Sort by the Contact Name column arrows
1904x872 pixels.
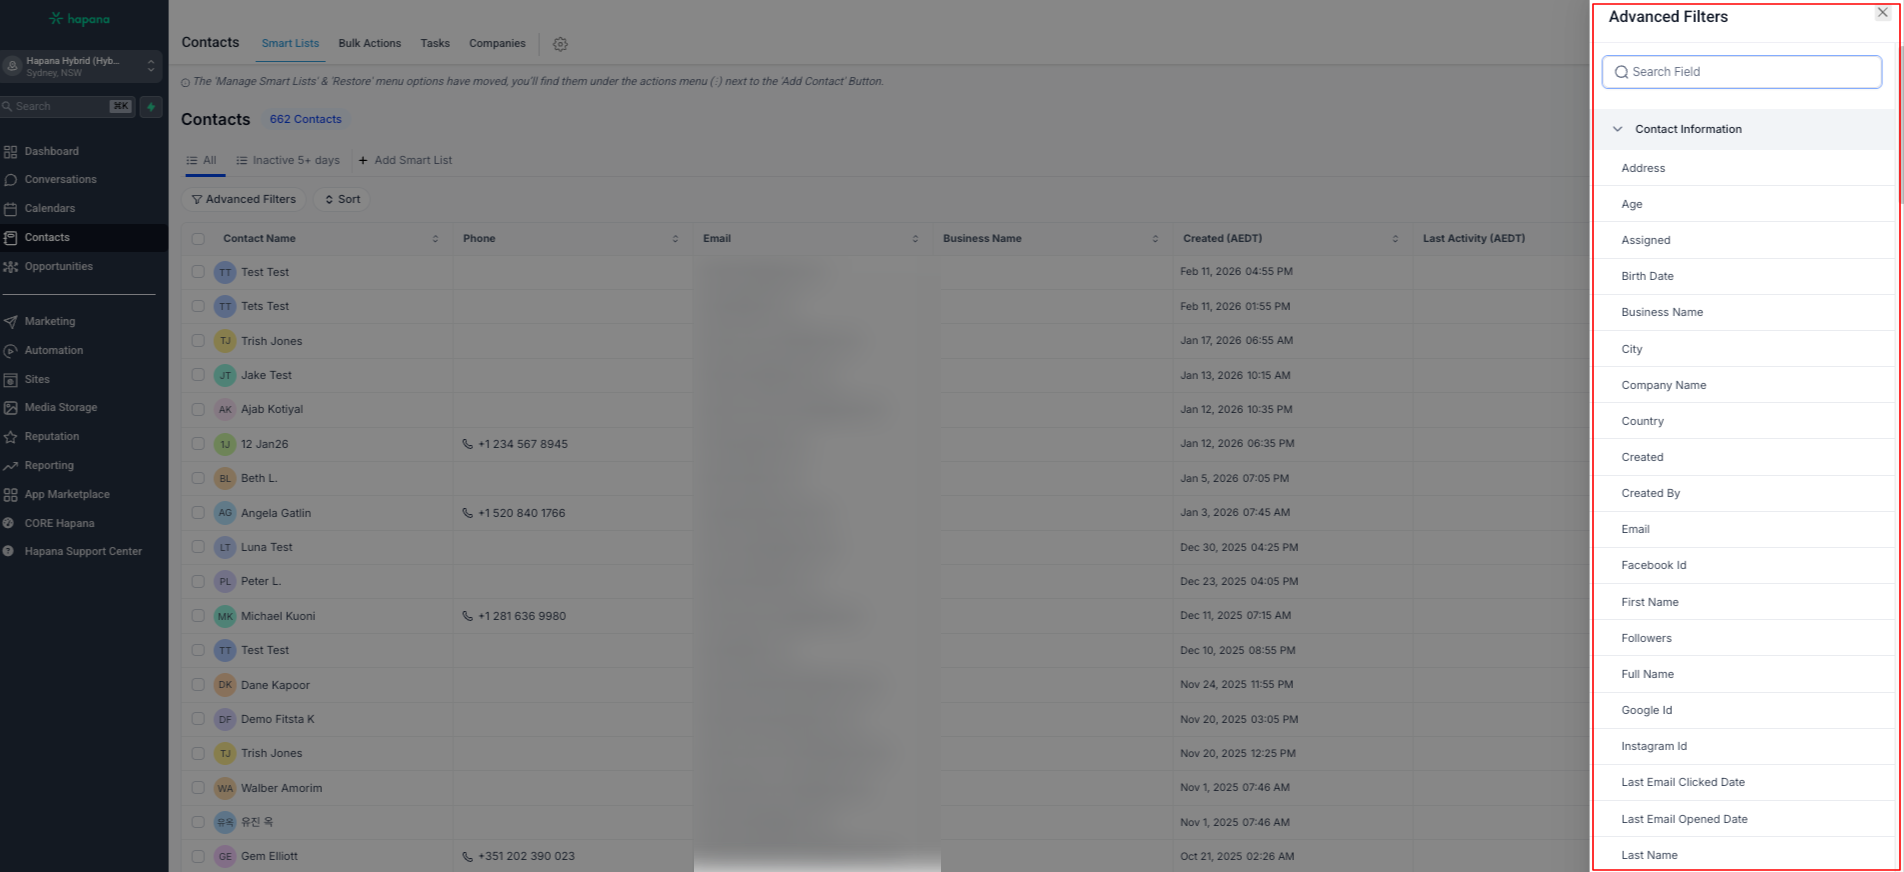[x=435, y=239]
